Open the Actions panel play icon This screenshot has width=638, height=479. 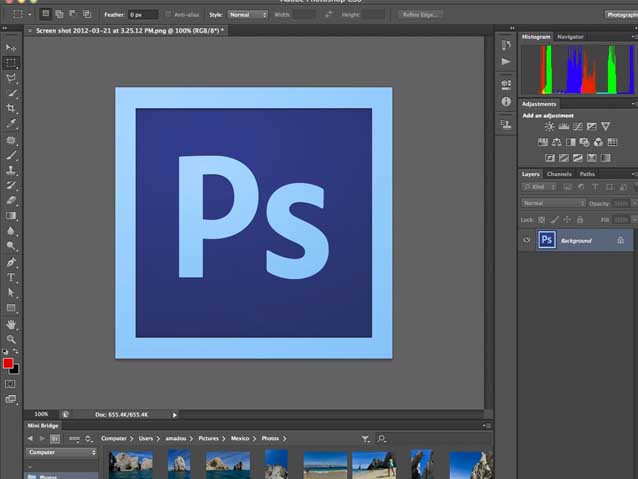click(506, 61)
